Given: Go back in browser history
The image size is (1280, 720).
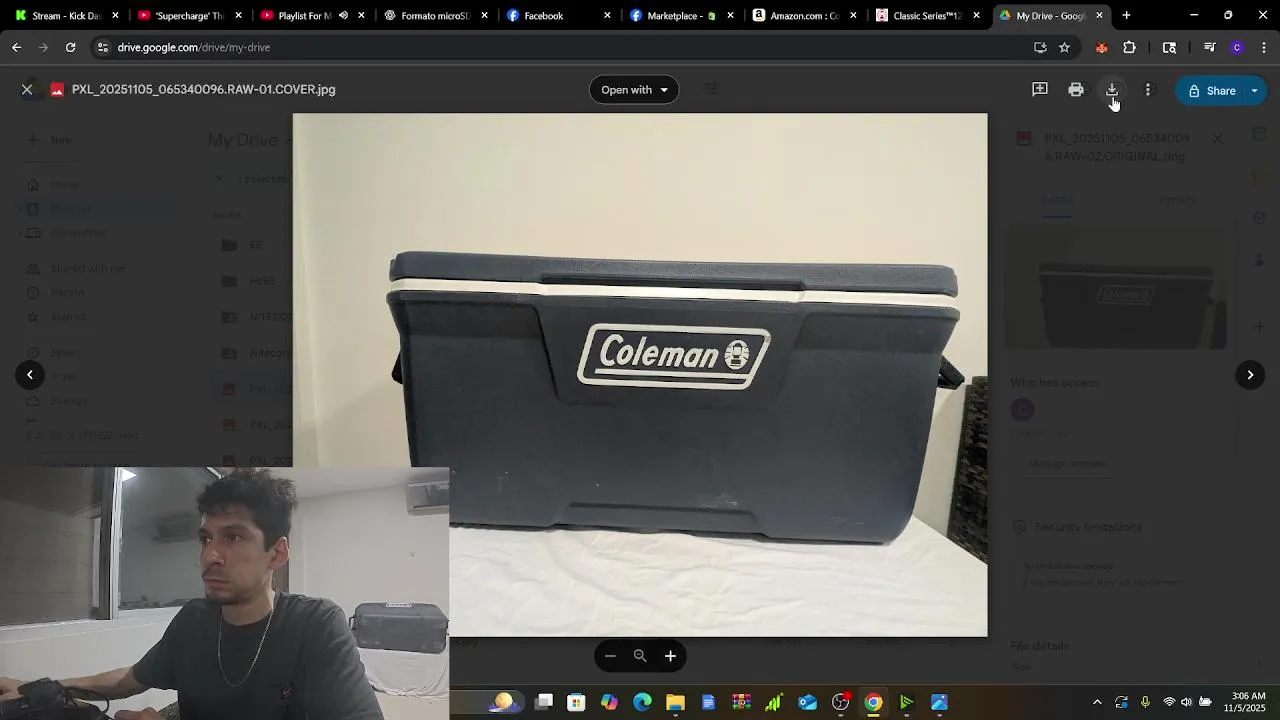Looking at the screenshot, I should [16, 47].
